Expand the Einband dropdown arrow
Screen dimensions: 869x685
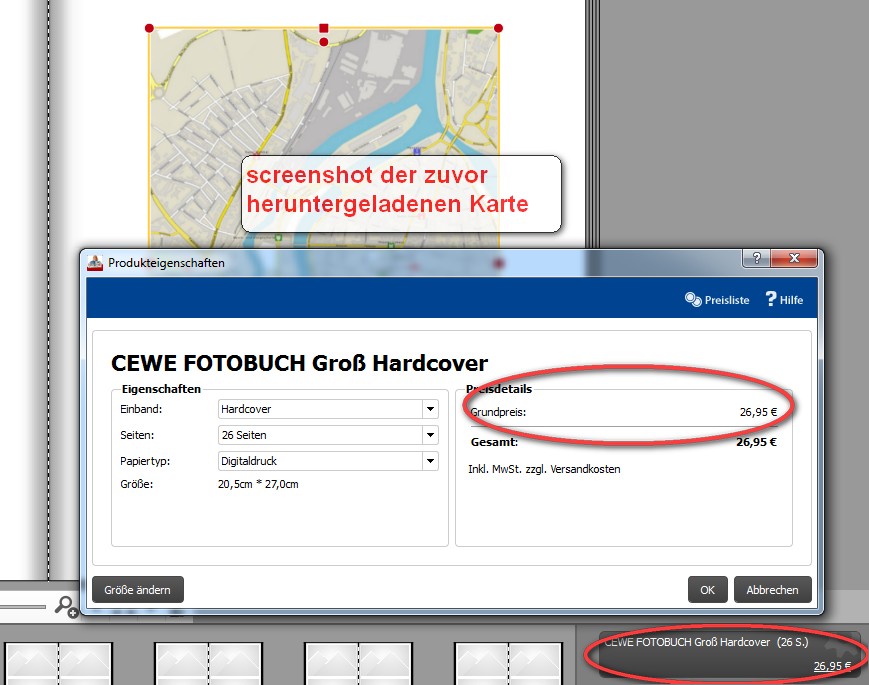tap(430, 409)
